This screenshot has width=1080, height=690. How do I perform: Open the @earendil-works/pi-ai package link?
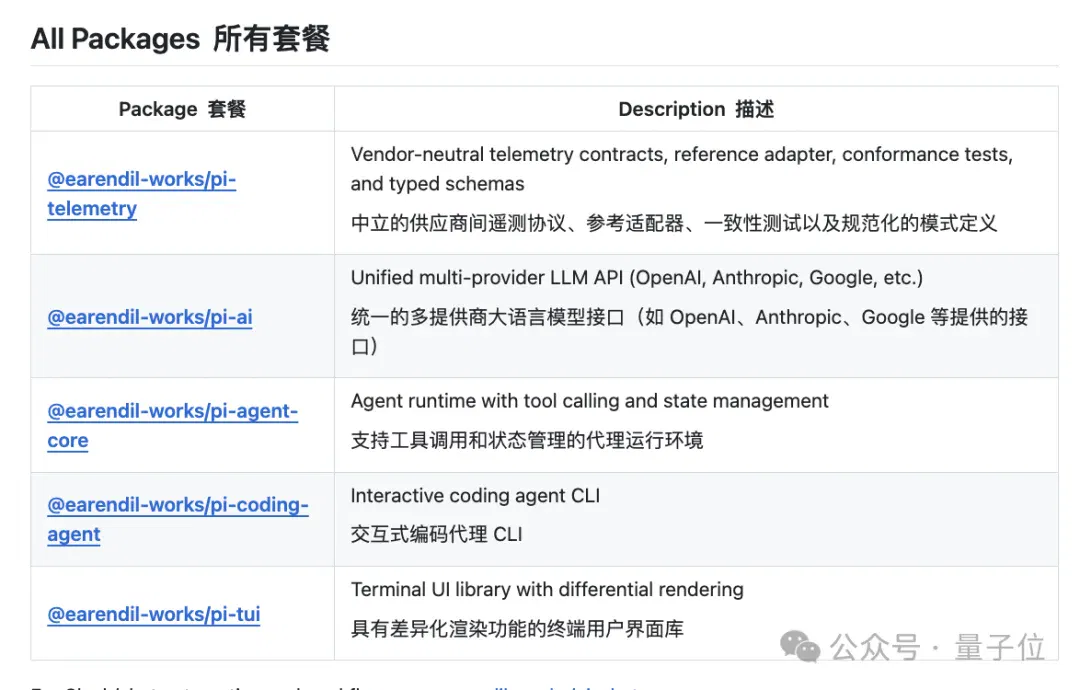149,317
